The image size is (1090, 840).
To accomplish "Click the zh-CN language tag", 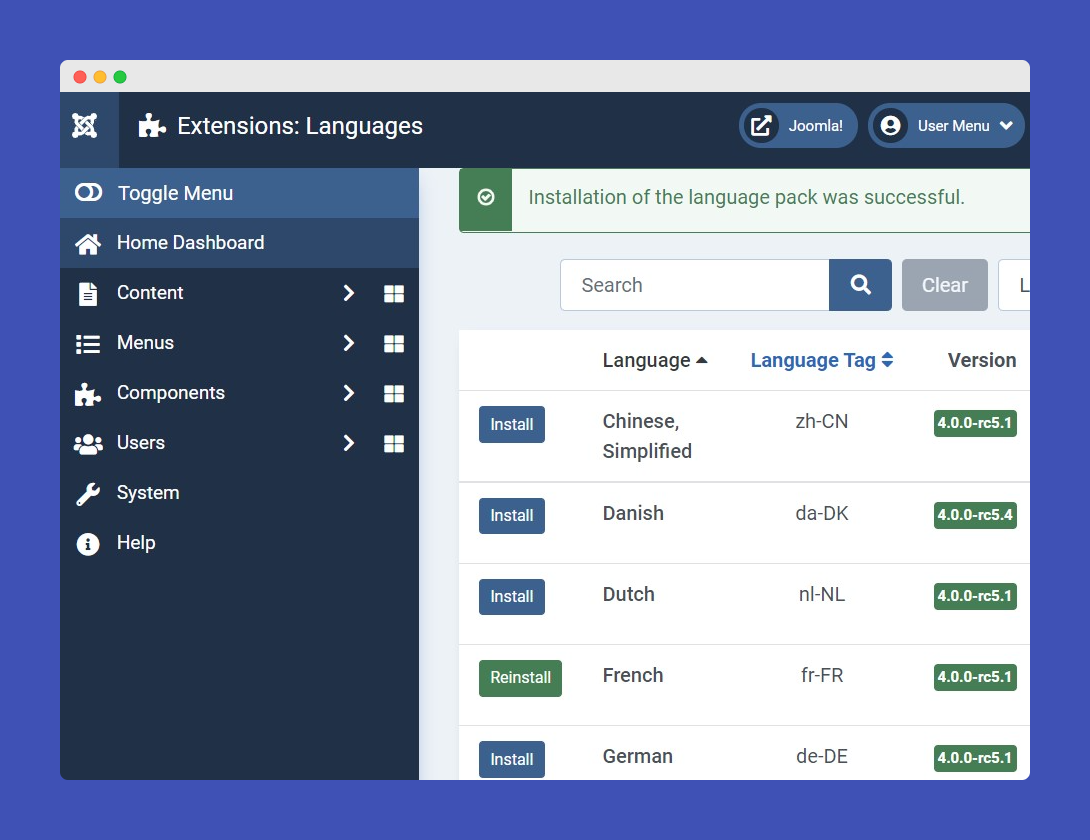I will pyautogui.click(x=822, y=421).
